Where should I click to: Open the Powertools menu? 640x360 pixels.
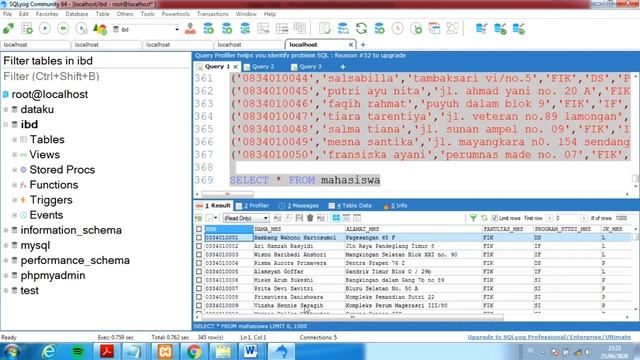click(x=176, y=14)
